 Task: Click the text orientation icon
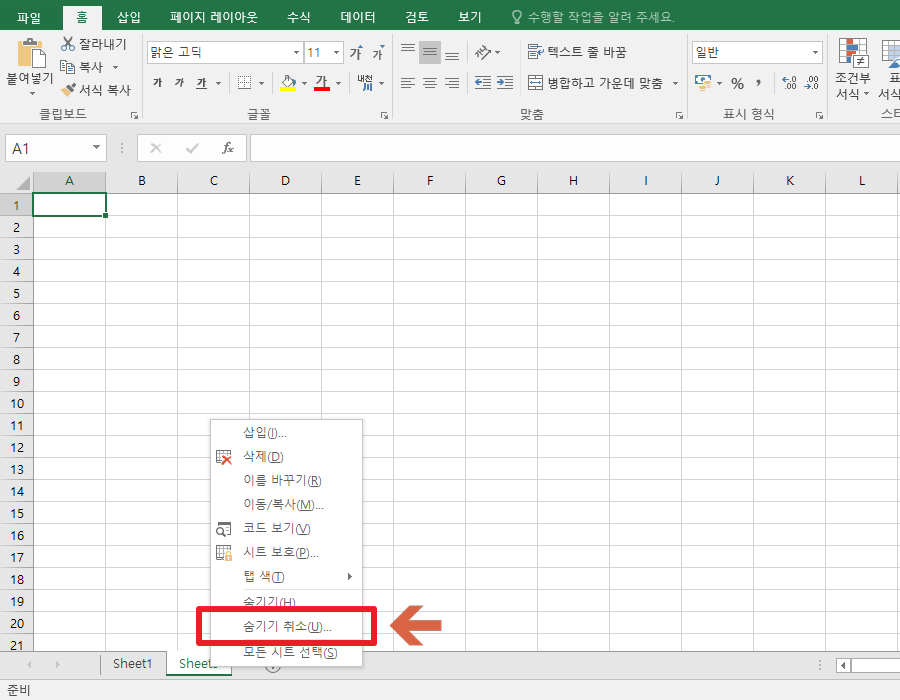[483, 53]
